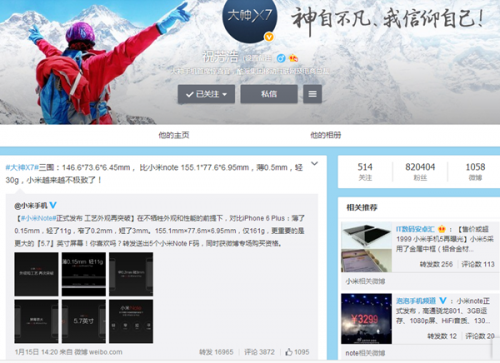Image resolution: width=500 pixels, height=363 pixels.
Task: Open the ¥3299 launch event thumbnail
Action: click(366, 319)
